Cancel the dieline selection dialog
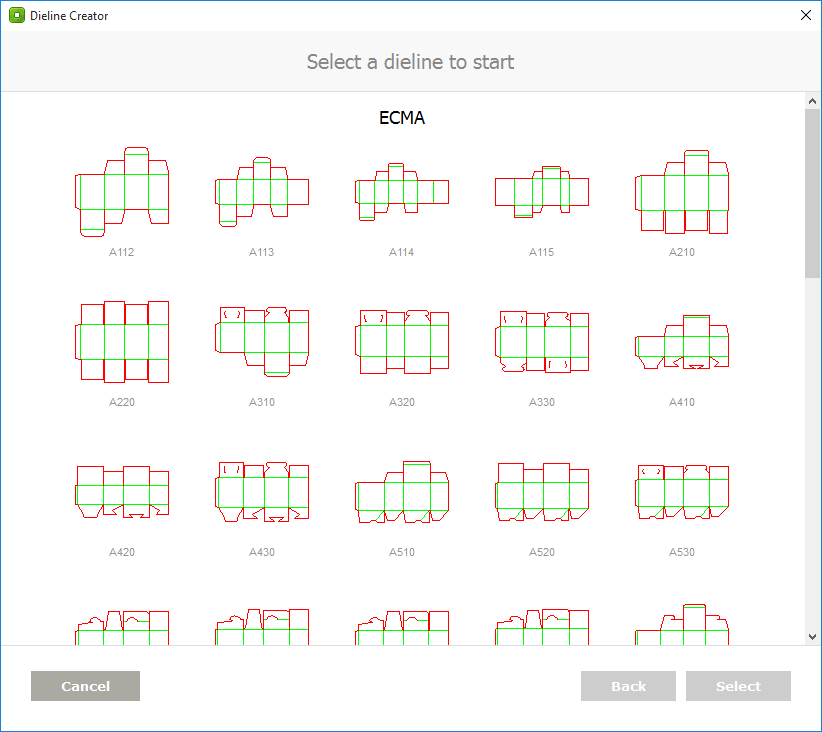Image resolution: width=822 pixels, height=732 pixels. pos(85,686)
